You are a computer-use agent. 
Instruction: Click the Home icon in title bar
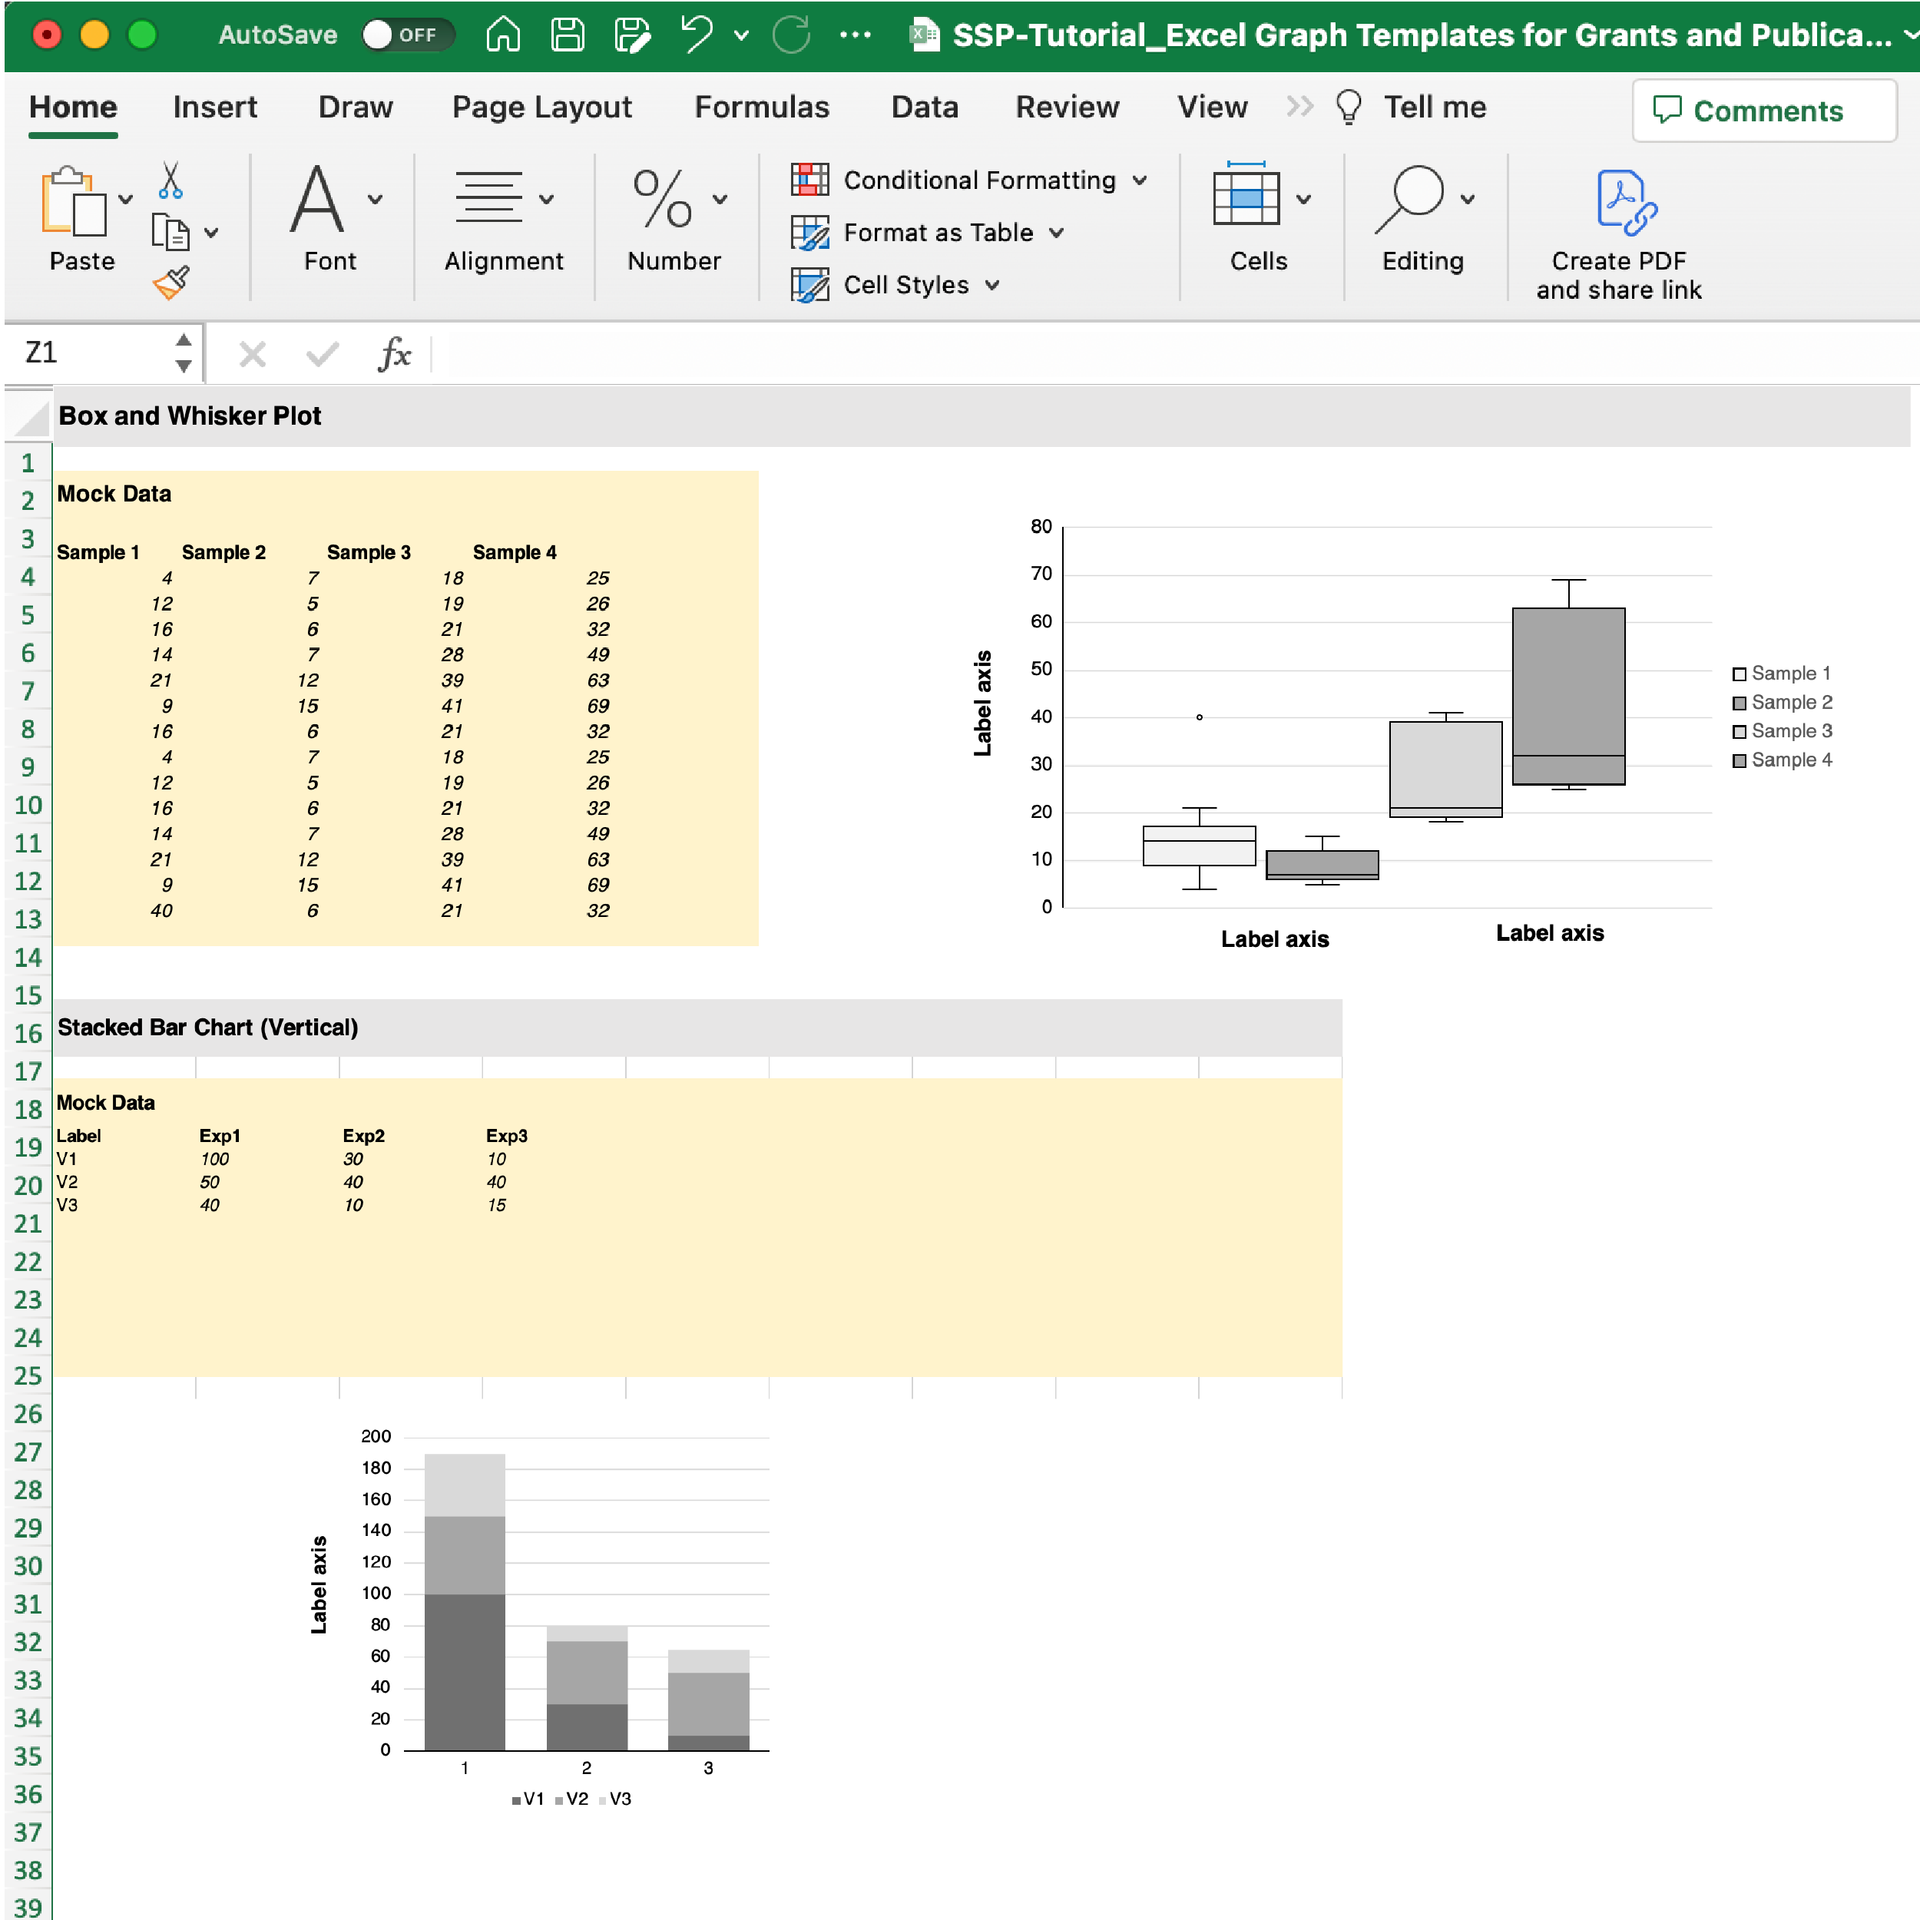(x=503, y=35)
